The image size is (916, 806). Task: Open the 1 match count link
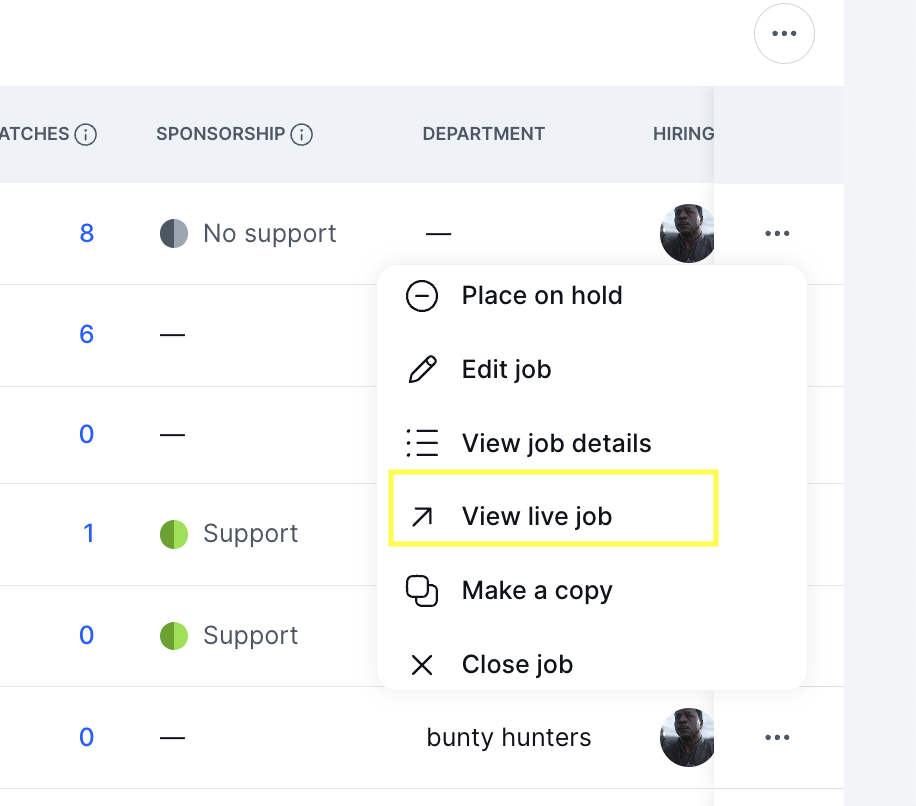[88, 533]
